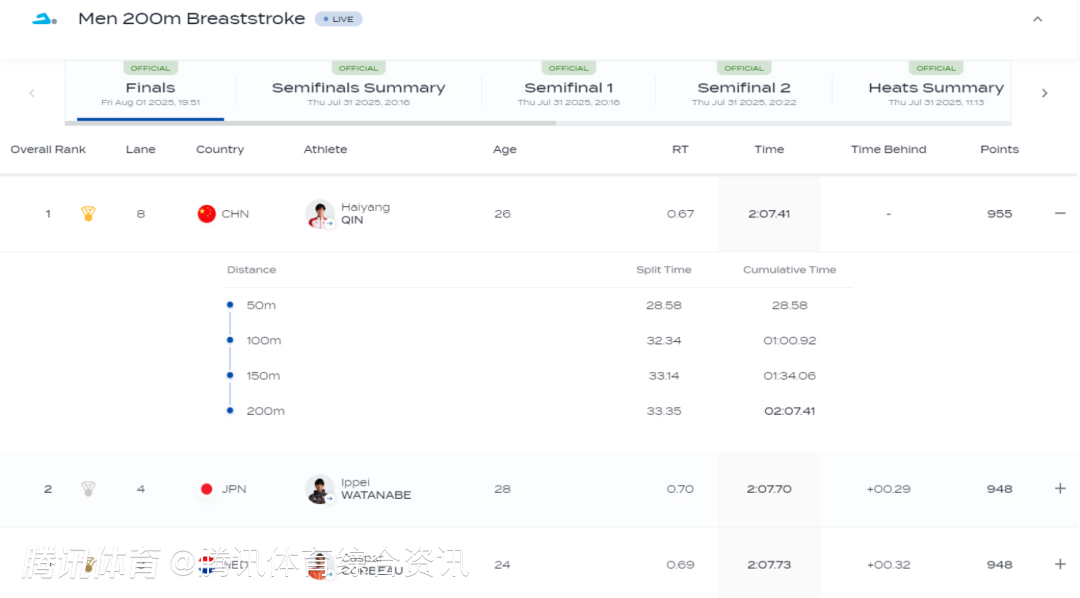The image size is (1080, 598).
Task: Click the Time column header
Action: (769, 150)
